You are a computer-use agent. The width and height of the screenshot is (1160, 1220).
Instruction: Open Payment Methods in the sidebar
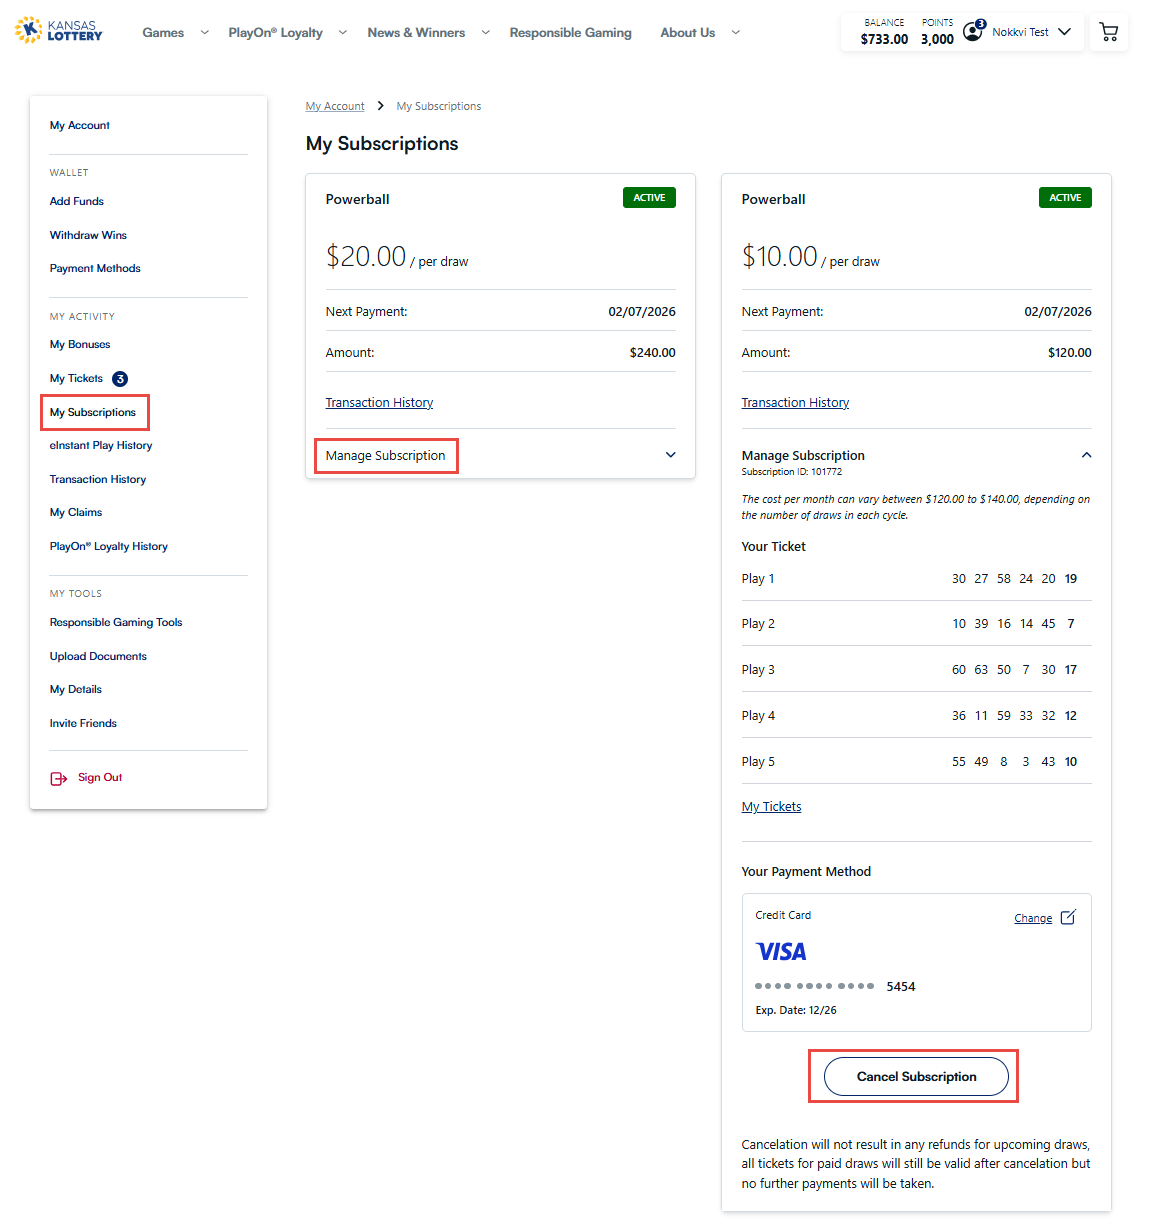coord(95,268)
